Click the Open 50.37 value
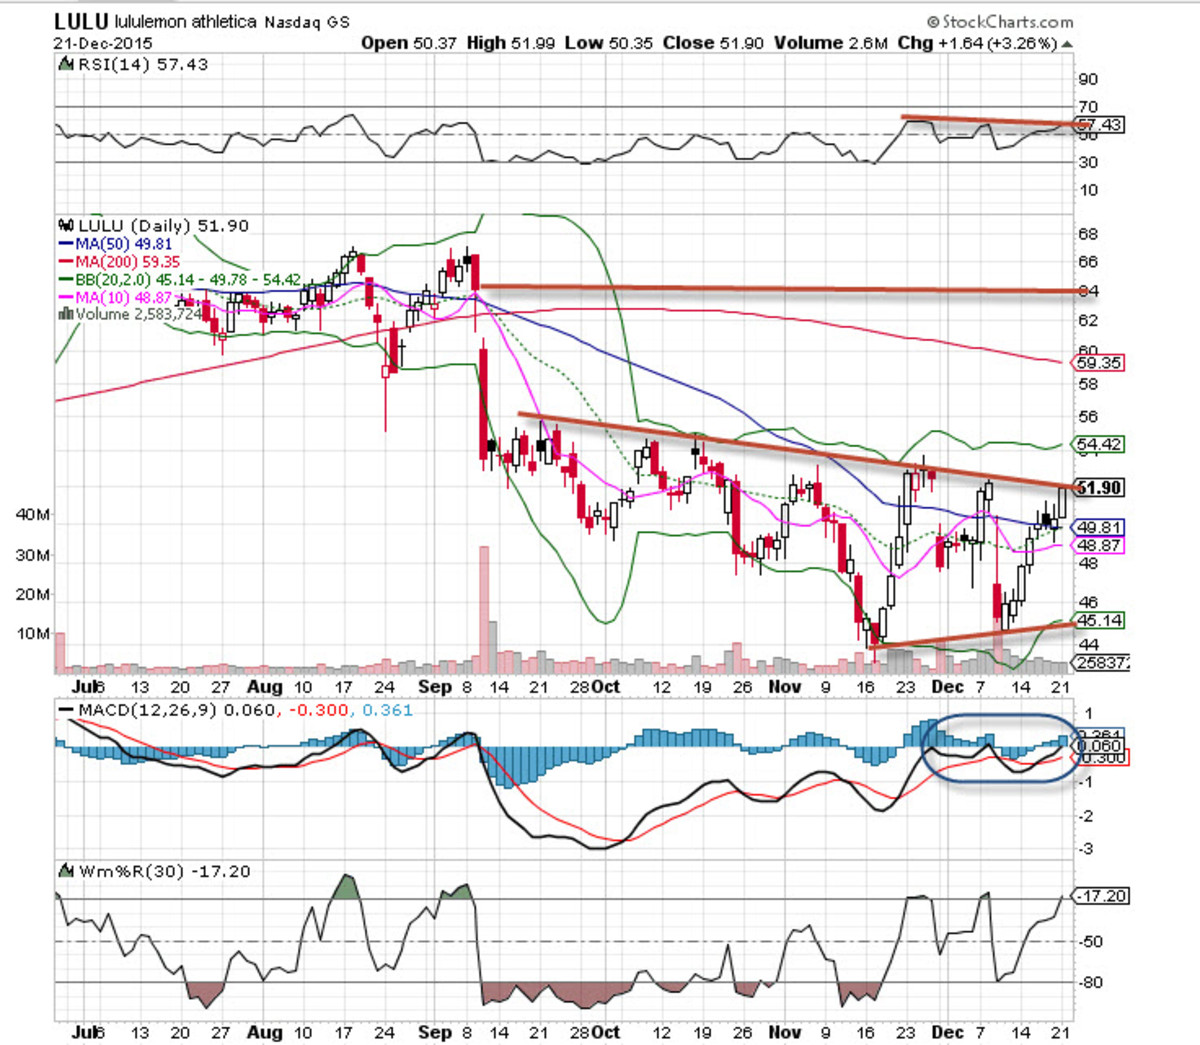 pyautogui.click(x=409, y=43)
